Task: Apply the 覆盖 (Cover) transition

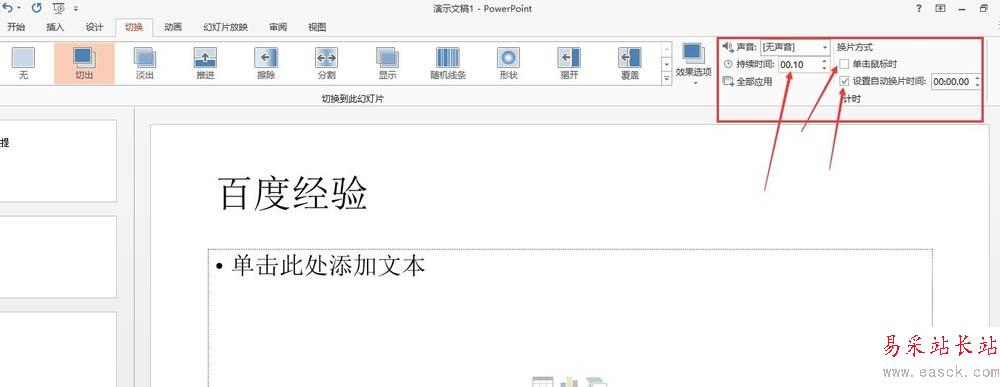Action: (x=629, y=63)
